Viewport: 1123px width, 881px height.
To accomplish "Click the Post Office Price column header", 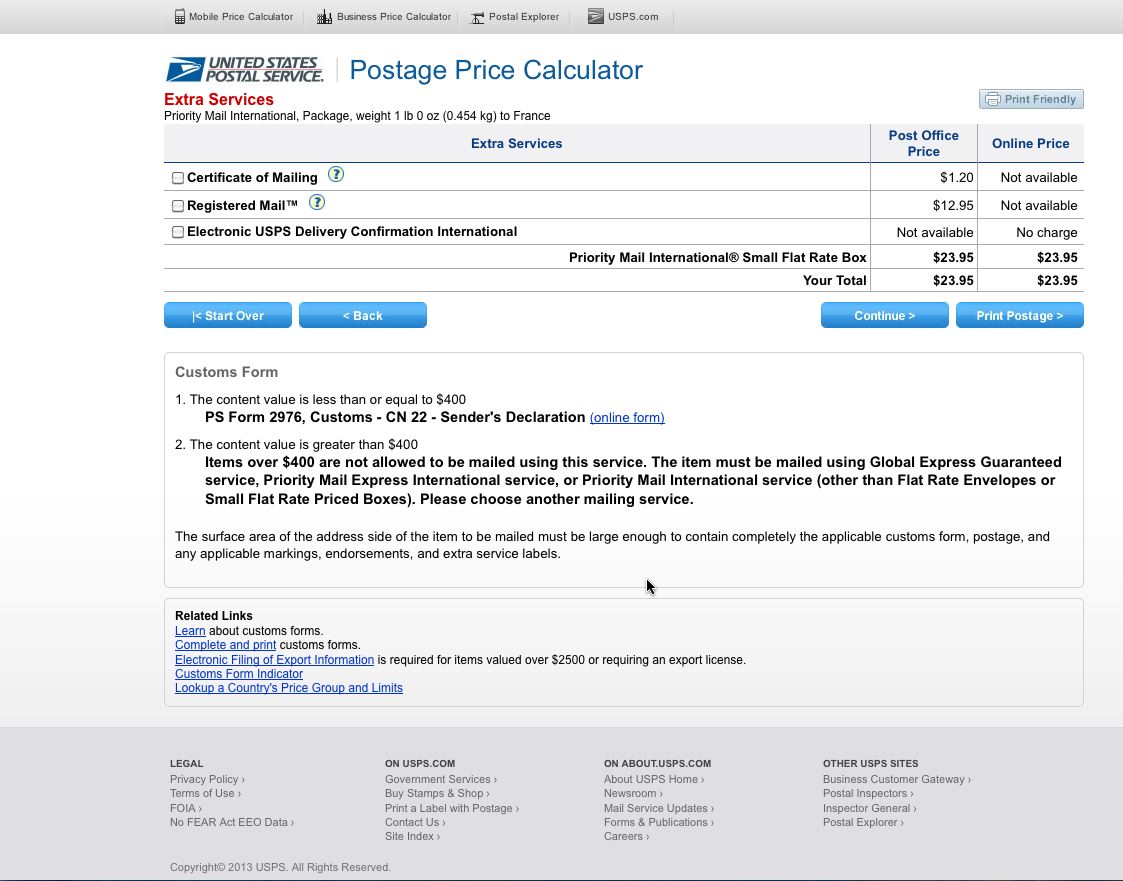I will 923,143.
